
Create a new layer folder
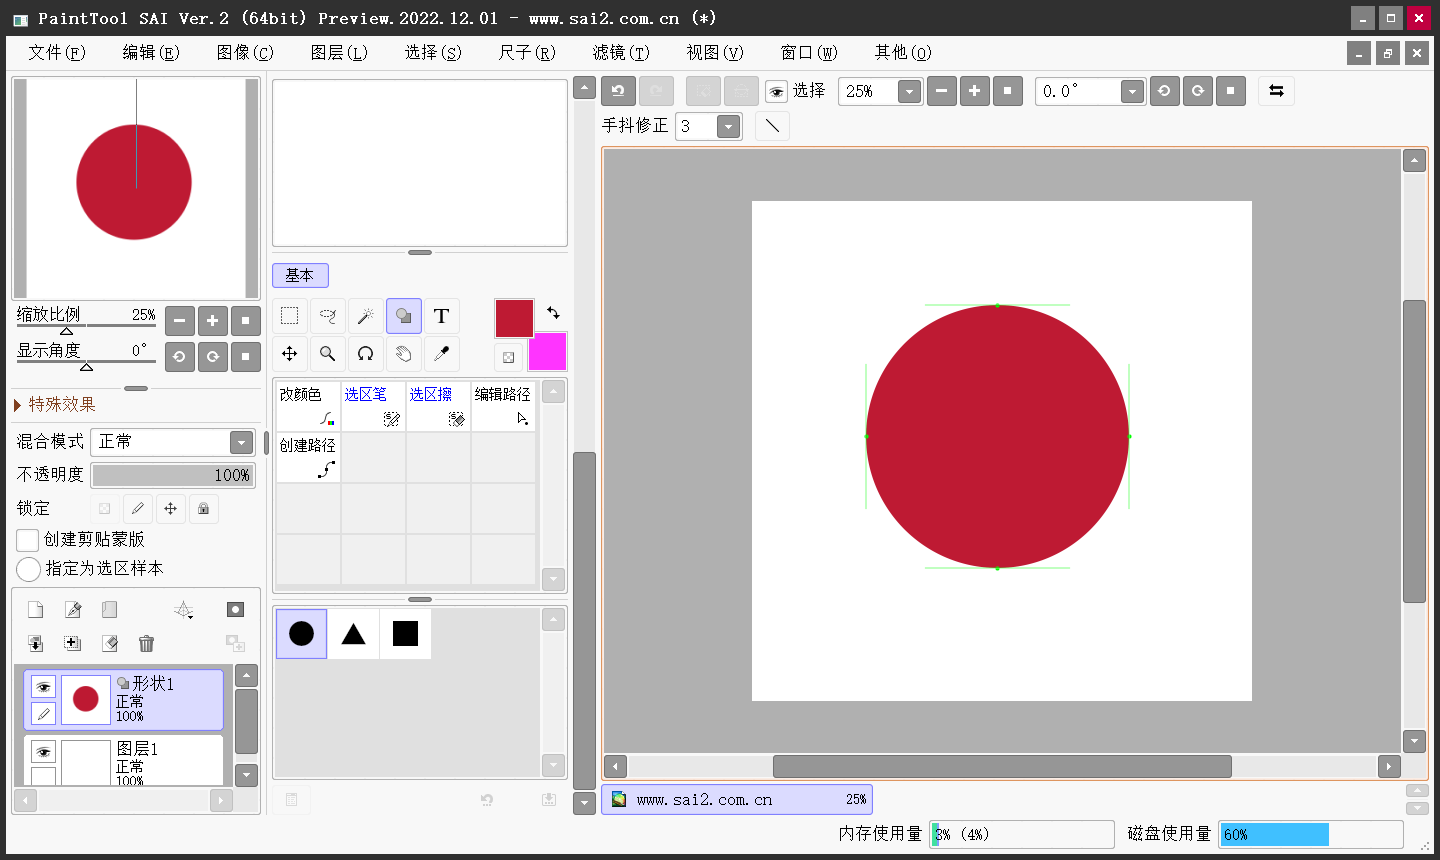(110, 610)
